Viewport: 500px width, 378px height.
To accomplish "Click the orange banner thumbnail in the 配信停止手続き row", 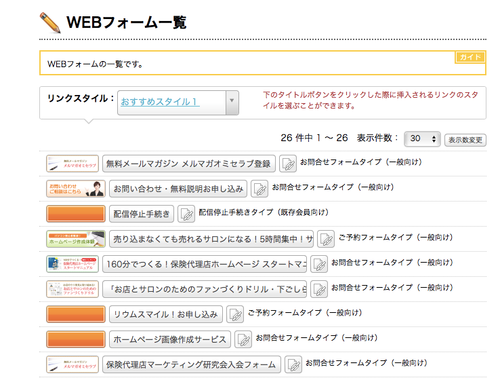I will [x=76, y=214].
